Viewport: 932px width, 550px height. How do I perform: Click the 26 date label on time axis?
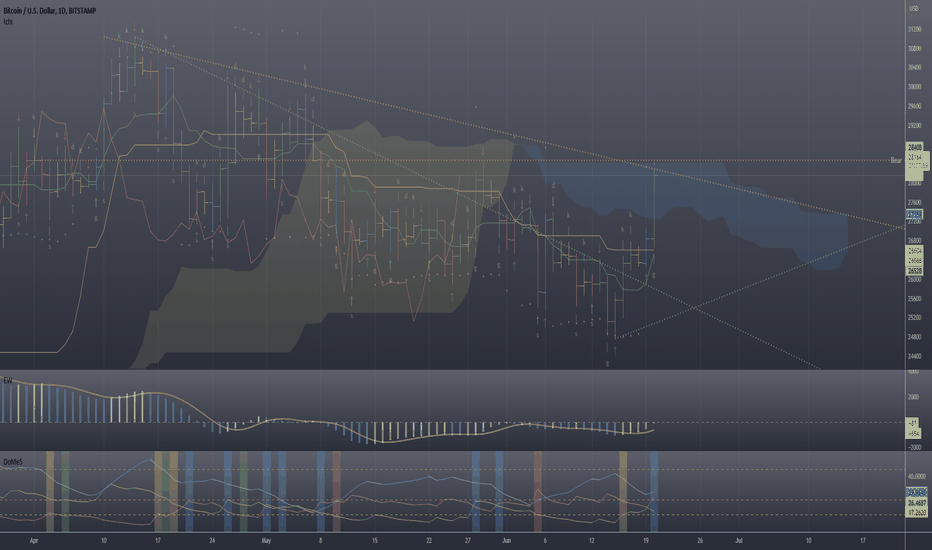click(x=700, y=540)
